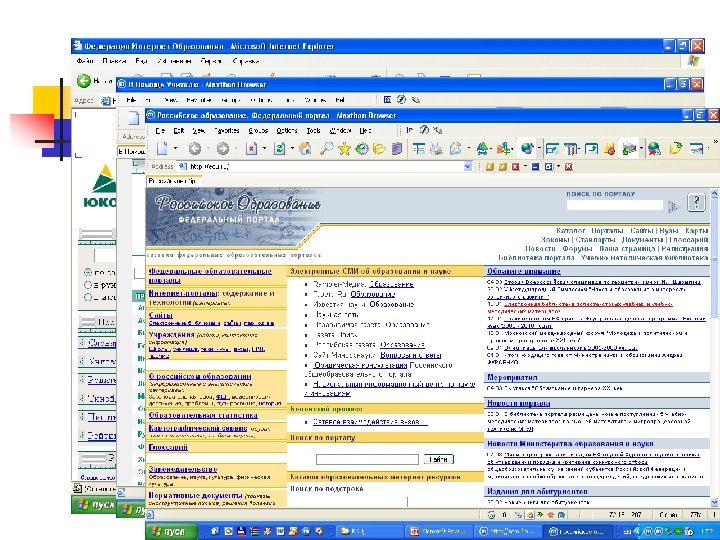
Task: Click the orange next-tab arrow icon
Action: tap(502, 167)
